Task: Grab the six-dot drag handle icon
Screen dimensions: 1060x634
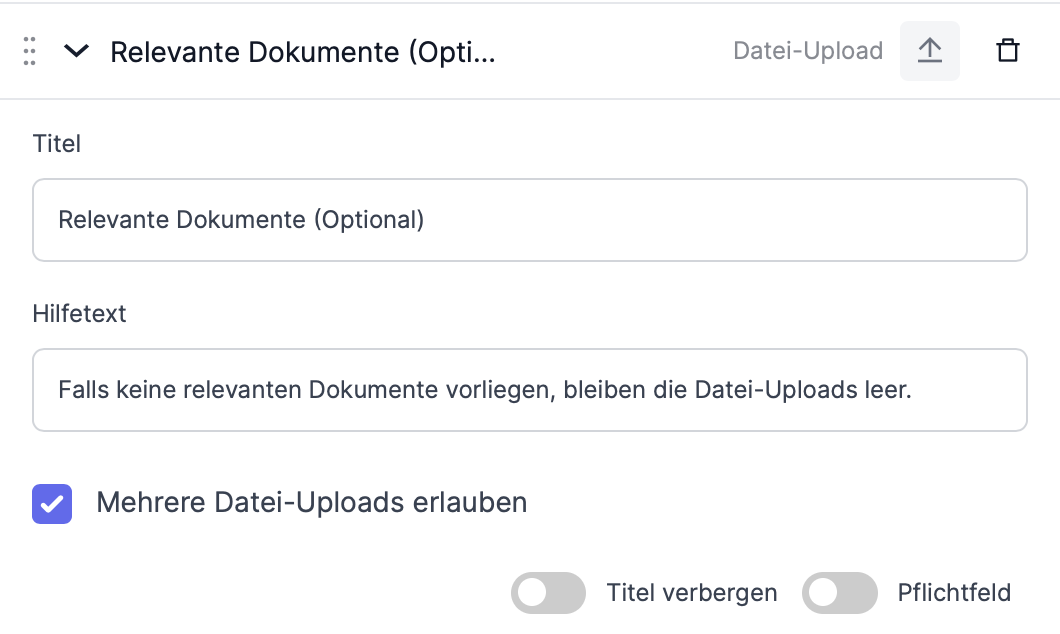Action: [29, 51]
